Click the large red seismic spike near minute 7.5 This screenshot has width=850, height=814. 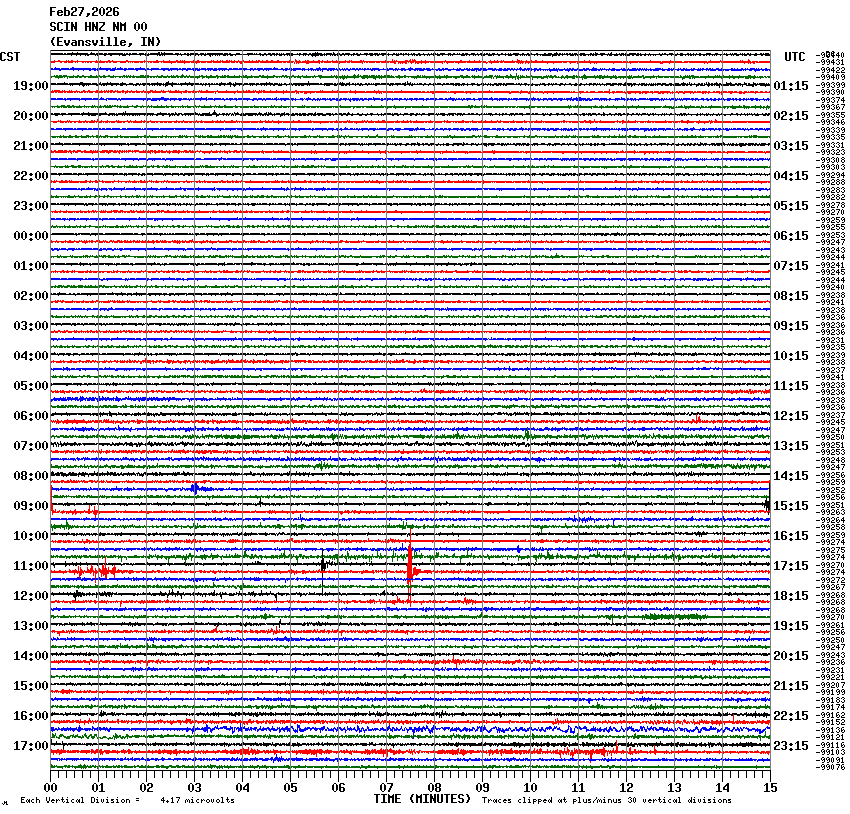point(410,571)
